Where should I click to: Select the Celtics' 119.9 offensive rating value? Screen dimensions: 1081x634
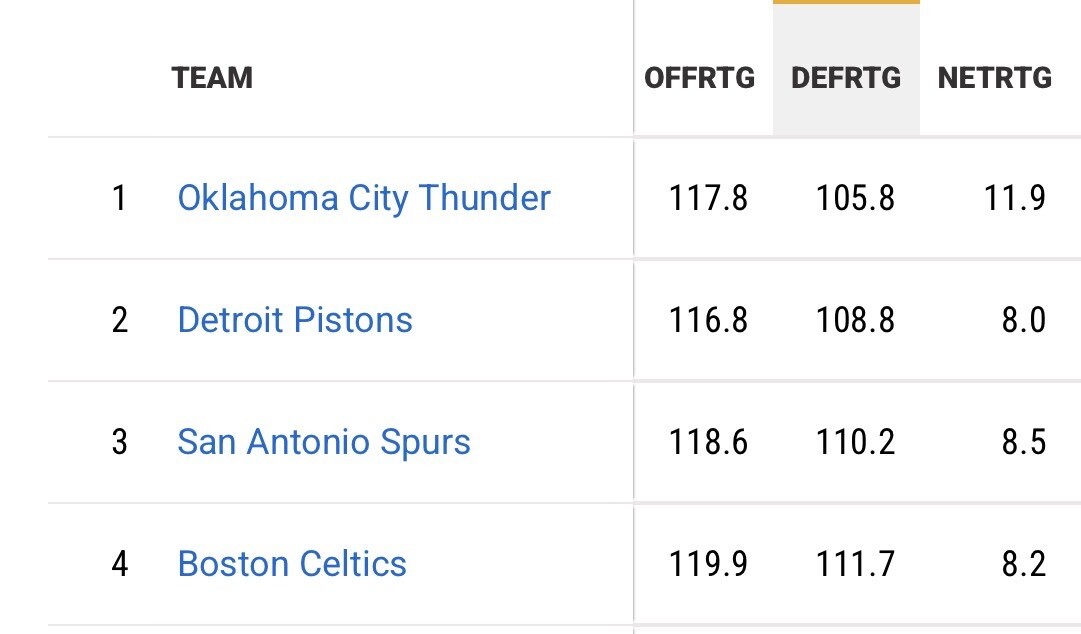pyautogui.click(x=708, y=564)
